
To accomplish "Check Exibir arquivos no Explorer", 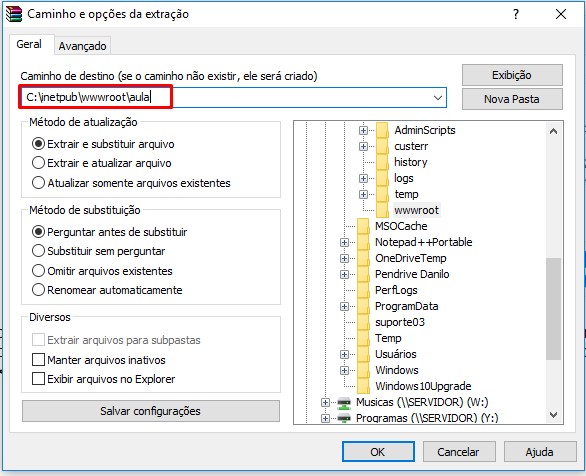I will pos(38,379).
